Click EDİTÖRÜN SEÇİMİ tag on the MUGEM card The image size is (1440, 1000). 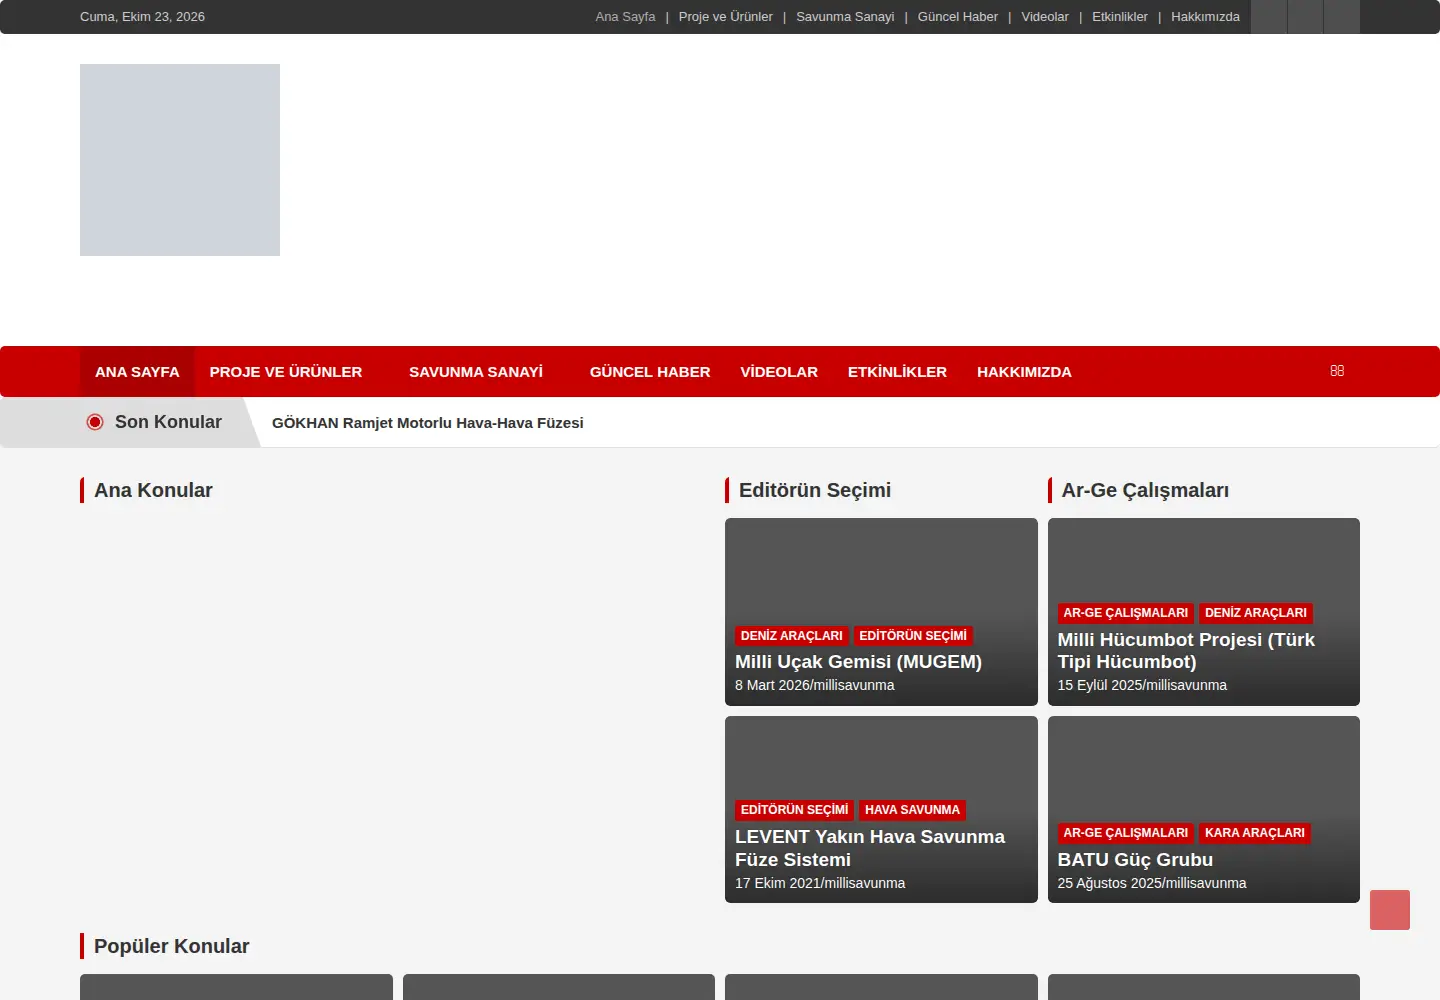913,636
